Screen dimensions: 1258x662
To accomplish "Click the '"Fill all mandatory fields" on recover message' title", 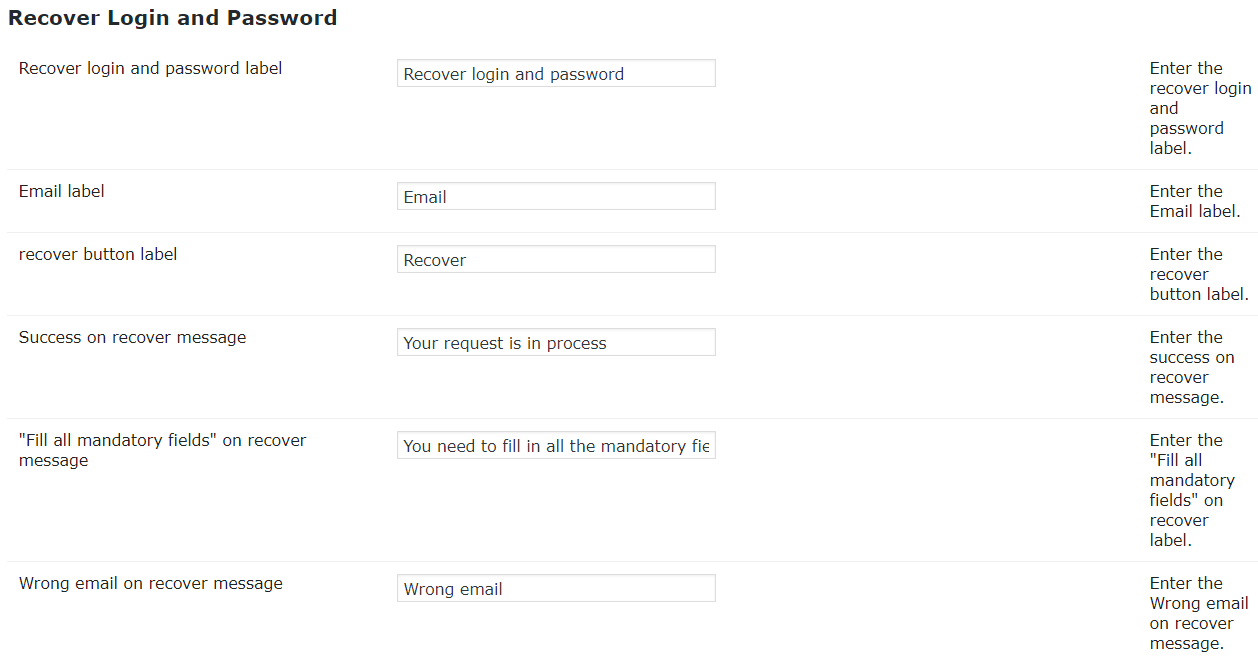I will (162, 450).
